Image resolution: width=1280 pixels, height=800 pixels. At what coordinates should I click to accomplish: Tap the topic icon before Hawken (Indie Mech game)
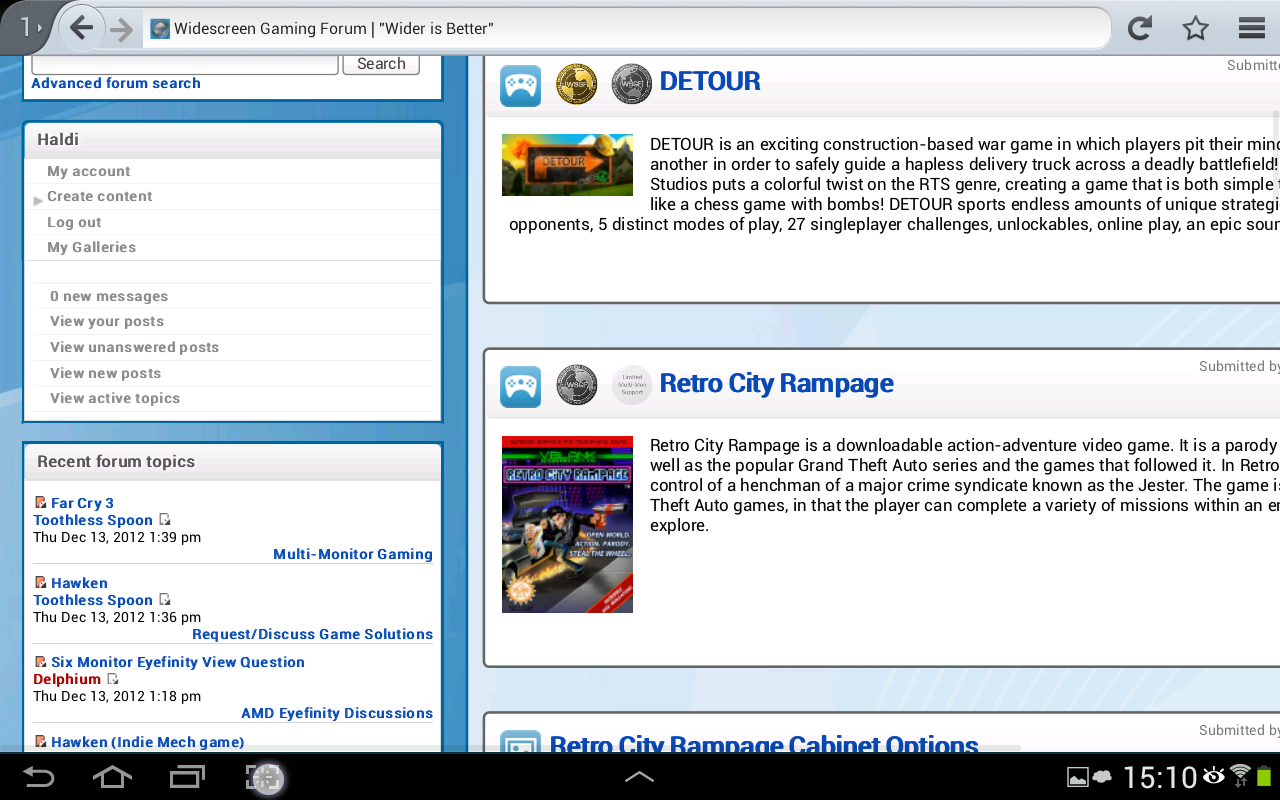point(40,741)
